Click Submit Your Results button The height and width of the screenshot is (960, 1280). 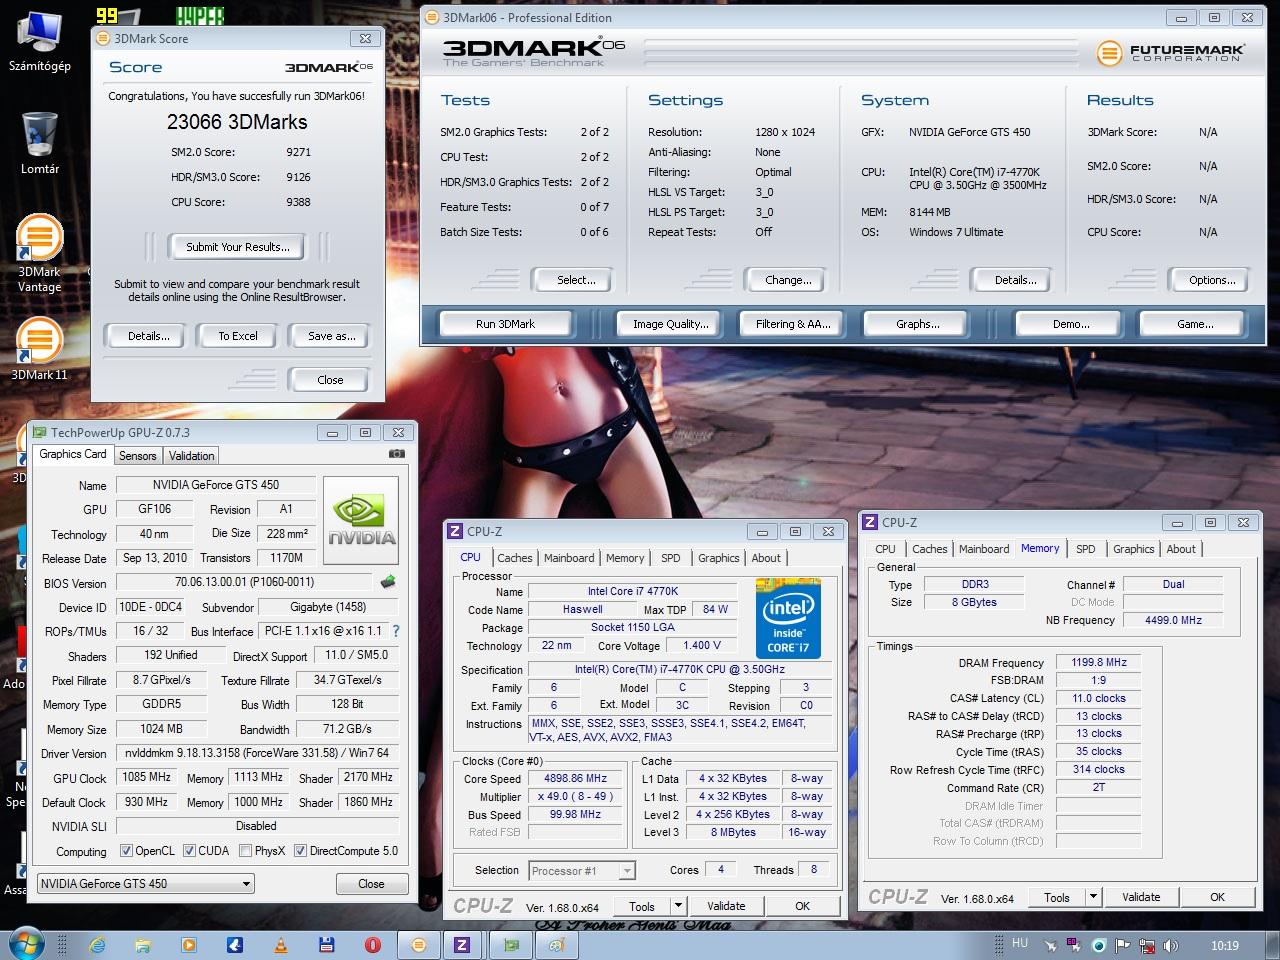pyautogui.click(x=238, y=247)
